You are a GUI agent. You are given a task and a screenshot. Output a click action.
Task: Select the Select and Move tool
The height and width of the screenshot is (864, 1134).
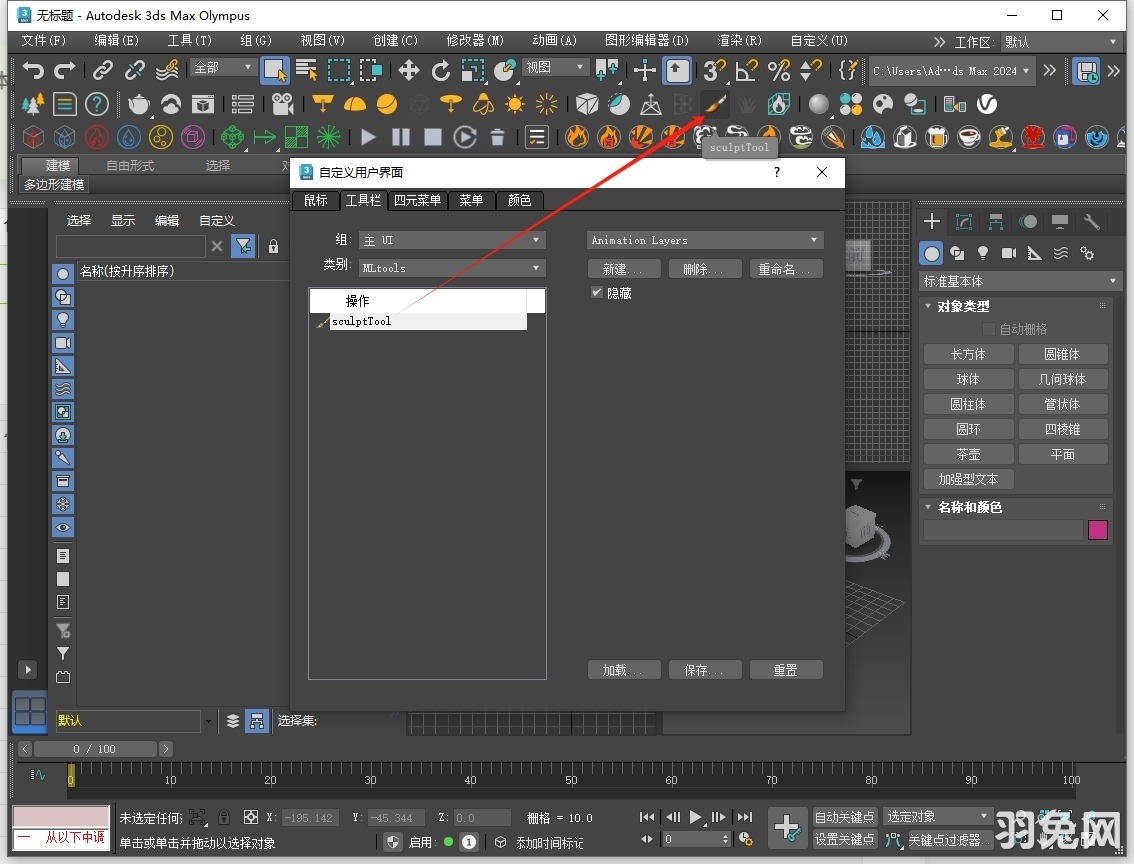tap(408, 70)
